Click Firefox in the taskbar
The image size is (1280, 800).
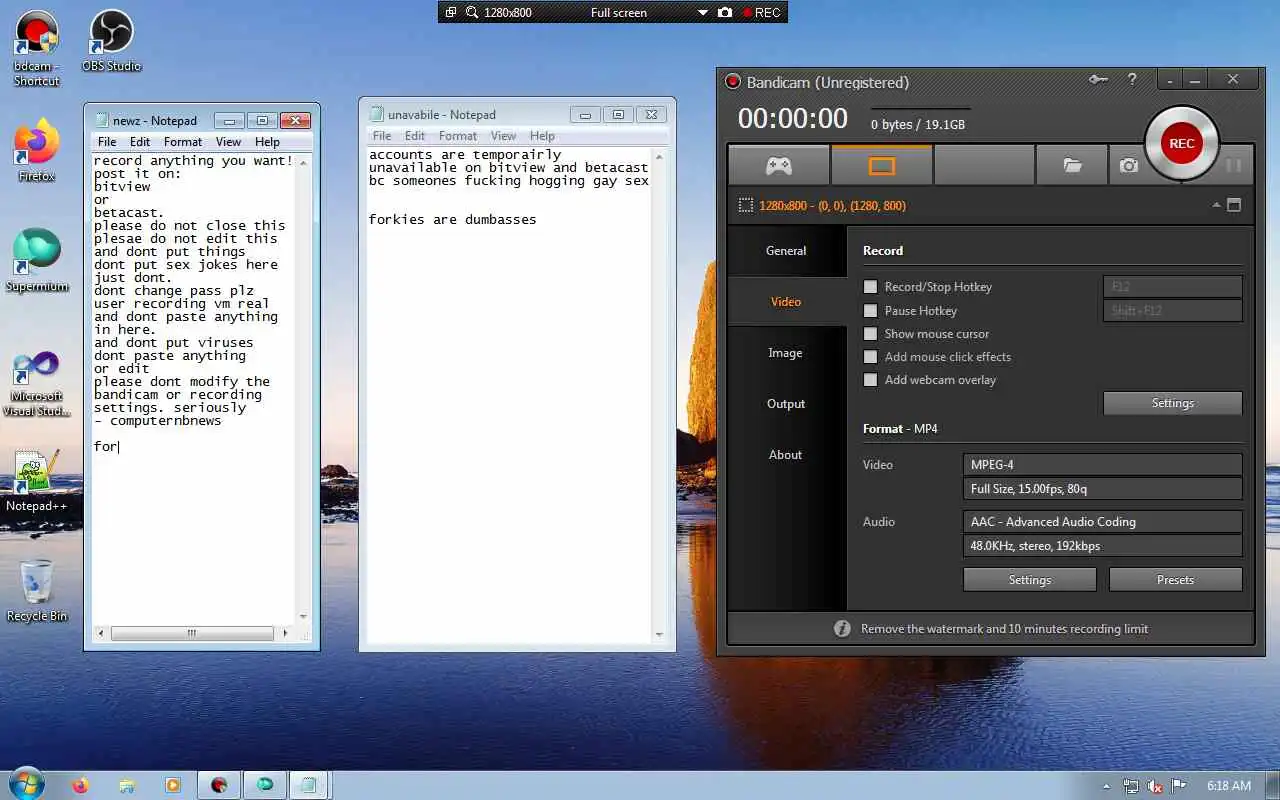81,785
